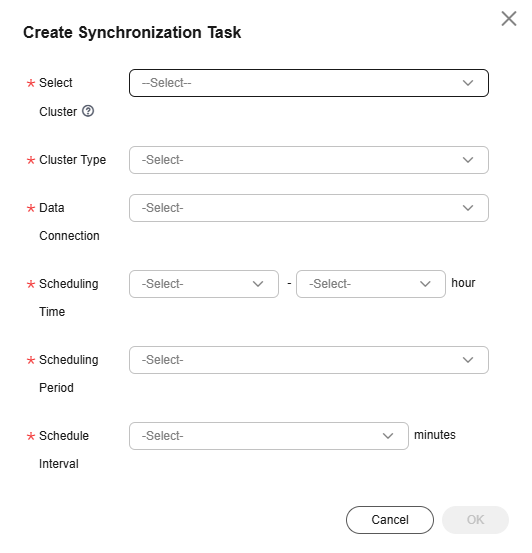Image resolution: width=532 pixels, height=553 pixels.
Task: Click the Create Synchronization Task title
Action: (x=132, y=32)
